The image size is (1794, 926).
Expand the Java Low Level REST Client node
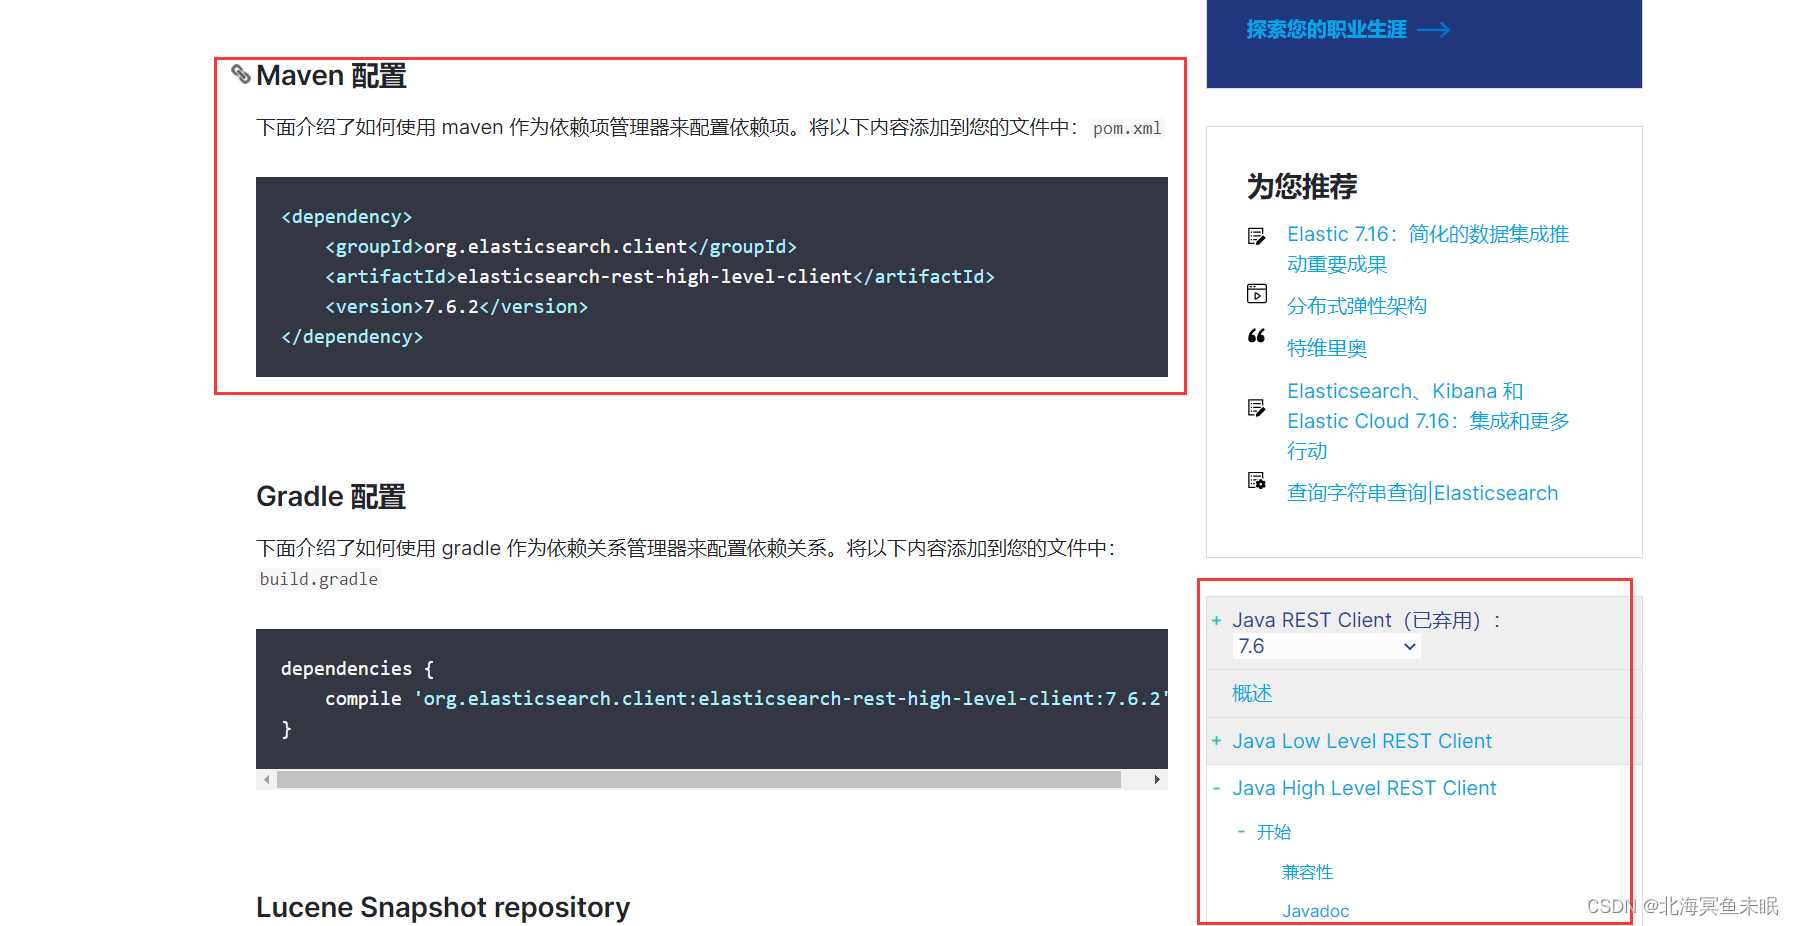coord(1216,741)
